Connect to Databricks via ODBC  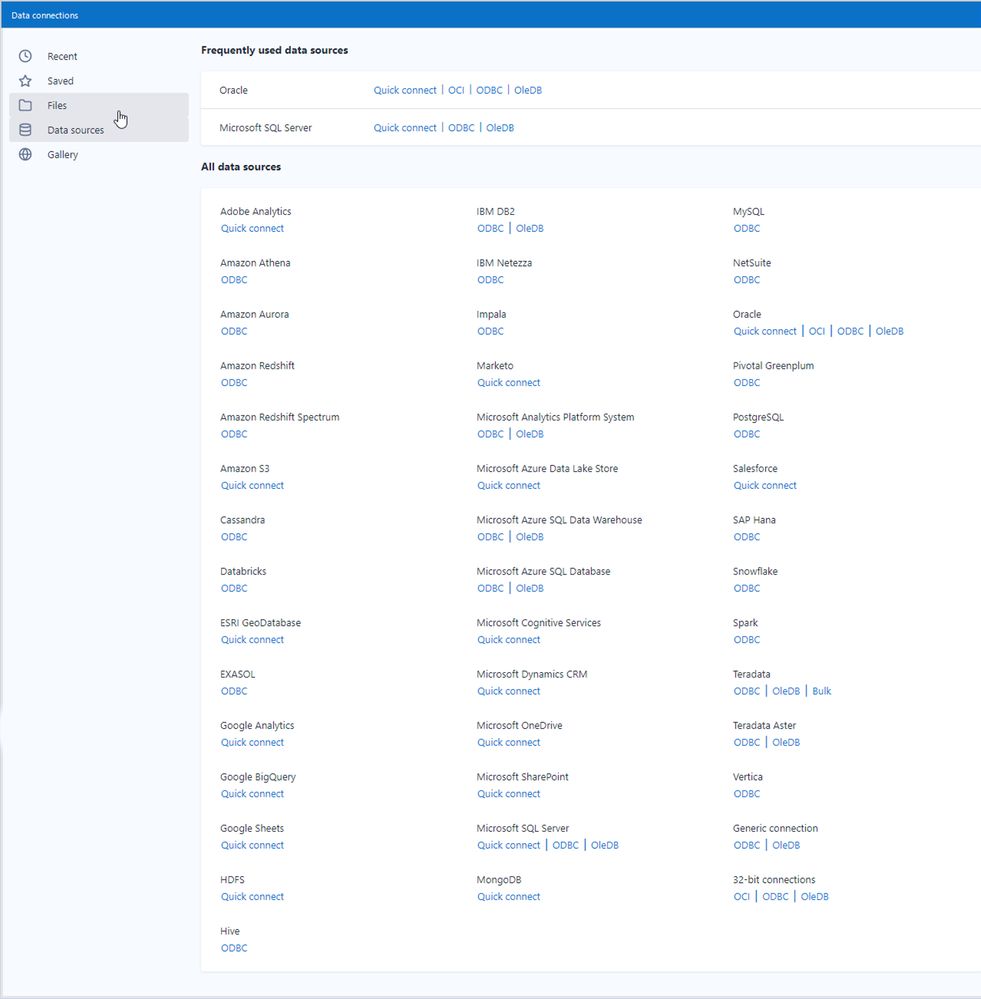(234, 589)
